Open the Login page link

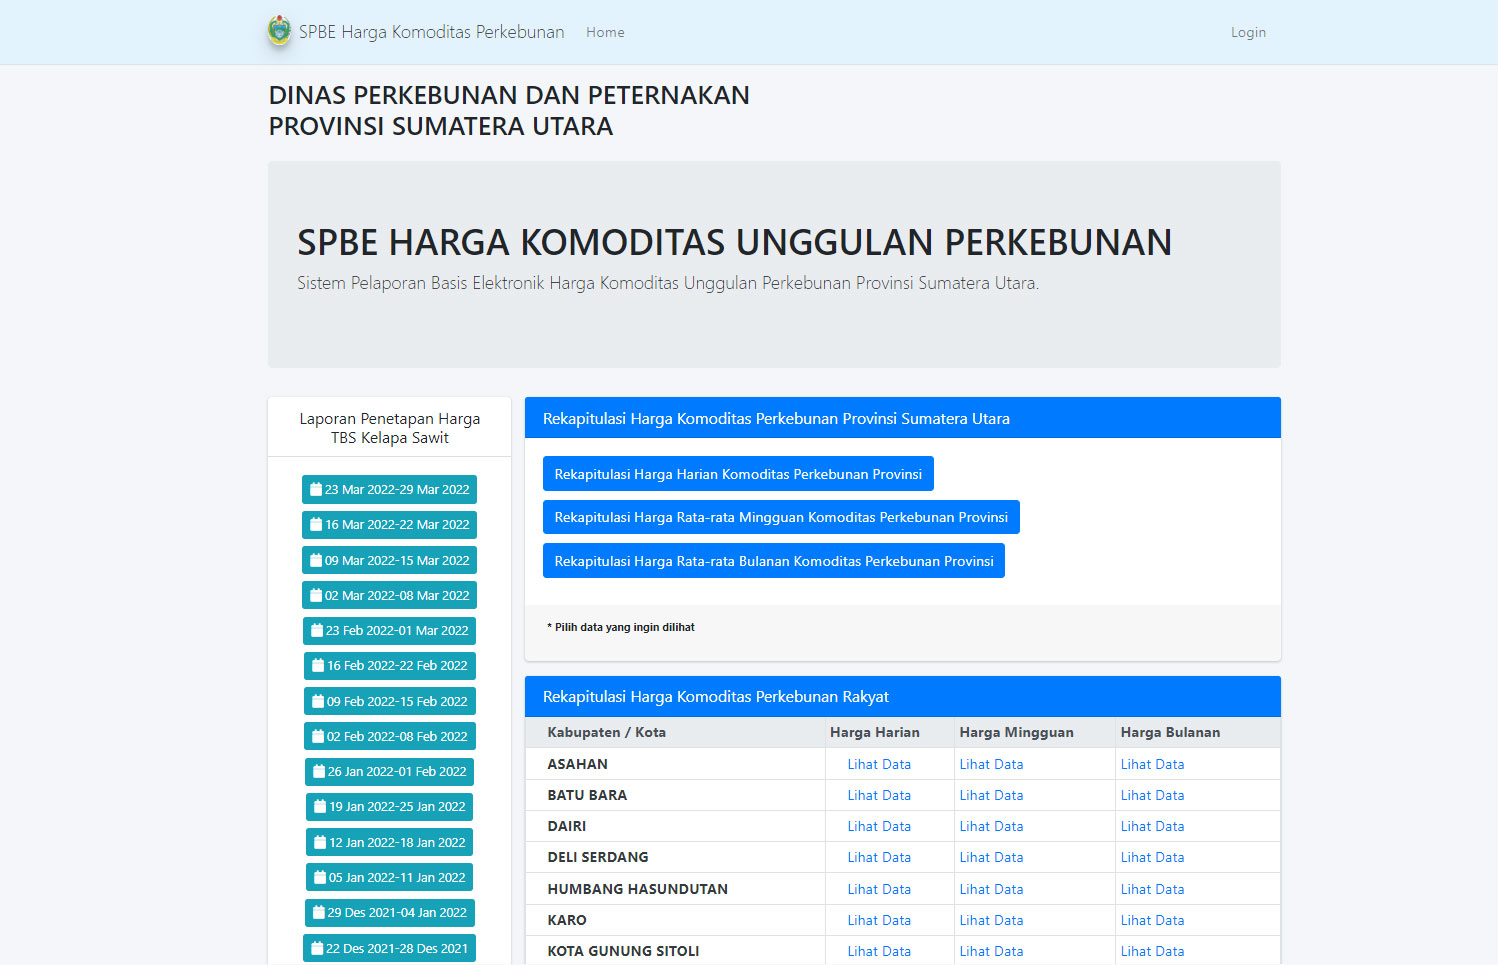[1247, 32]
